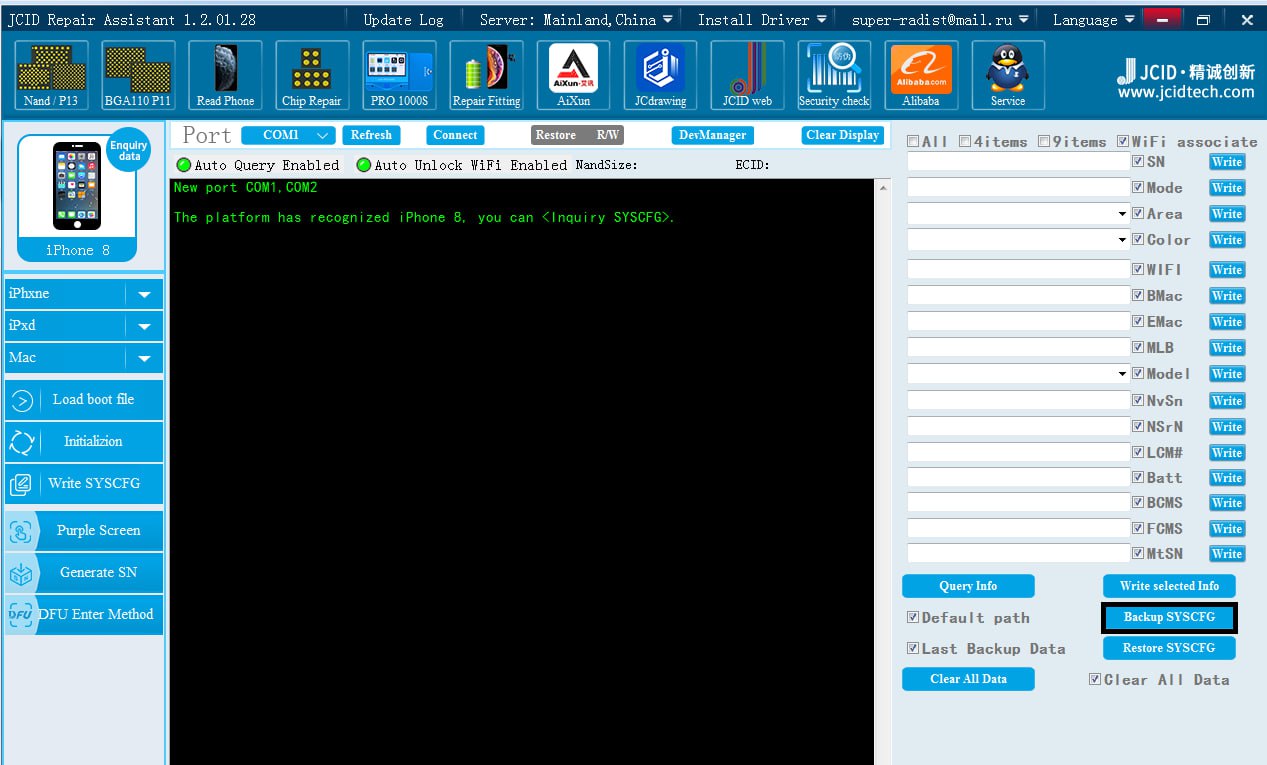Click the Connect button

pos(455,135)
